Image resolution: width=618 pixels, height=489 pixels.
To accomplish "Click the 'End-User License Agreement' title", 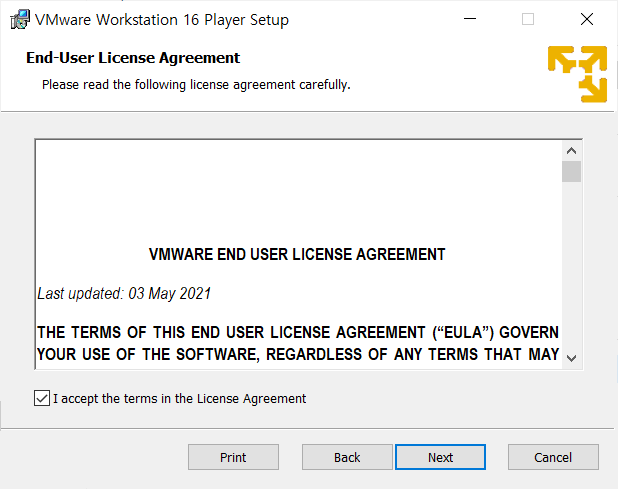I will point(133,58).
